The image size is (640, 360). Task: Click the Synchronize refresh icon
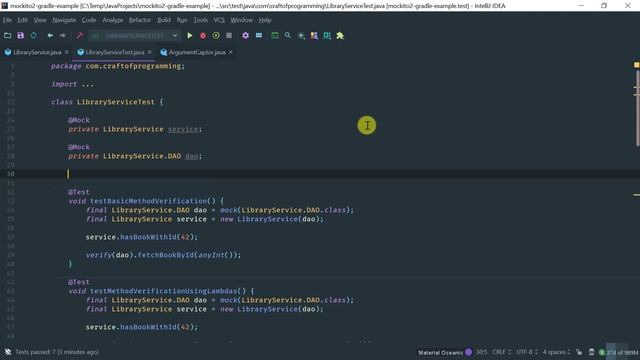click(33, 36)
